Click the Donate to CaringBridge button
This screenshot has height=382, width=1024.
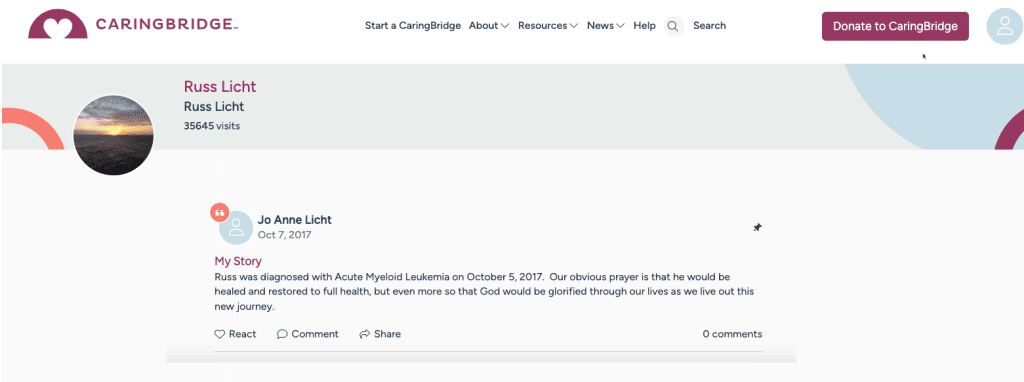pos(895,26)
